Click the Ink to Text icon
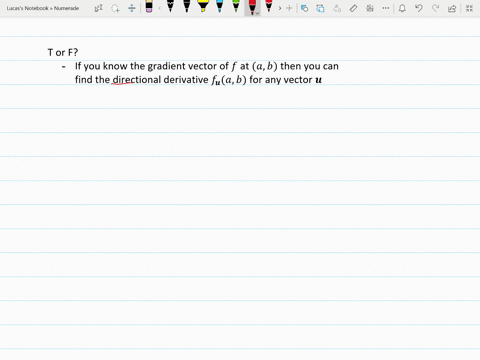Viewport: 480px width, 360px height. [x=337, y=8]
